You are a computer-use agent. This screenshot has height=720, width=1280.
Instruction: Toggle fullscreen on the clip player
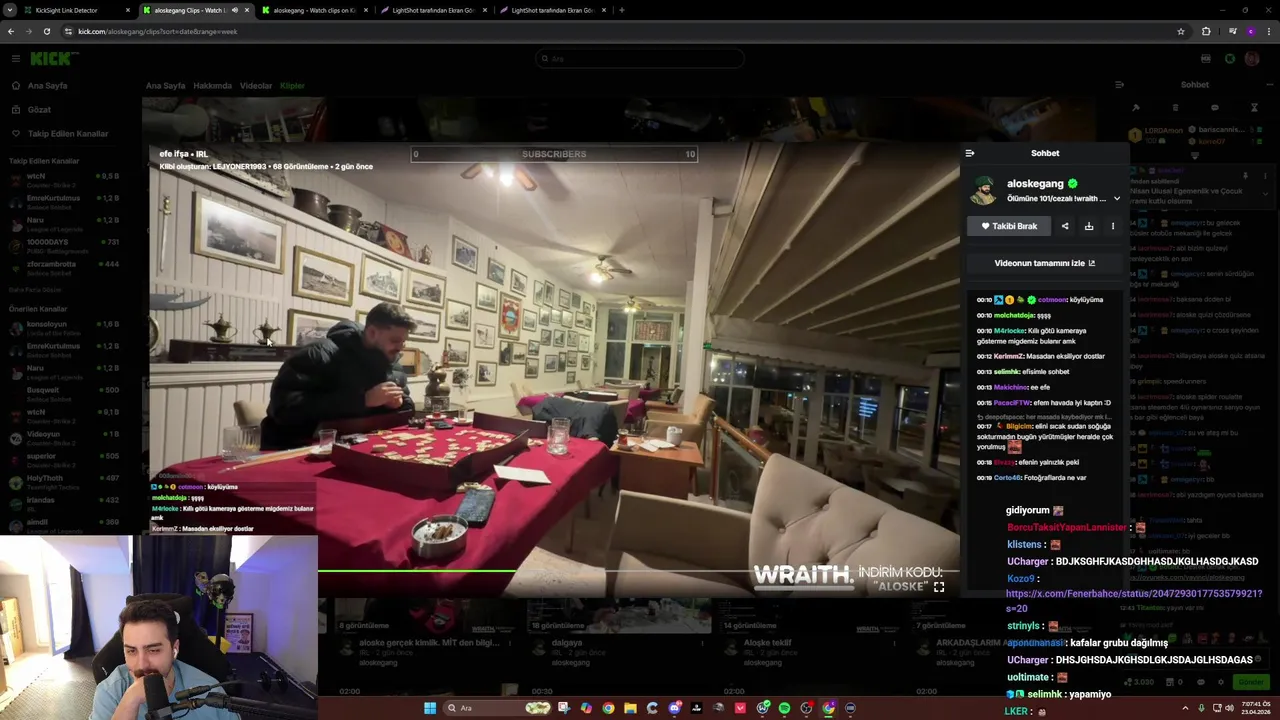coord(938,587)
